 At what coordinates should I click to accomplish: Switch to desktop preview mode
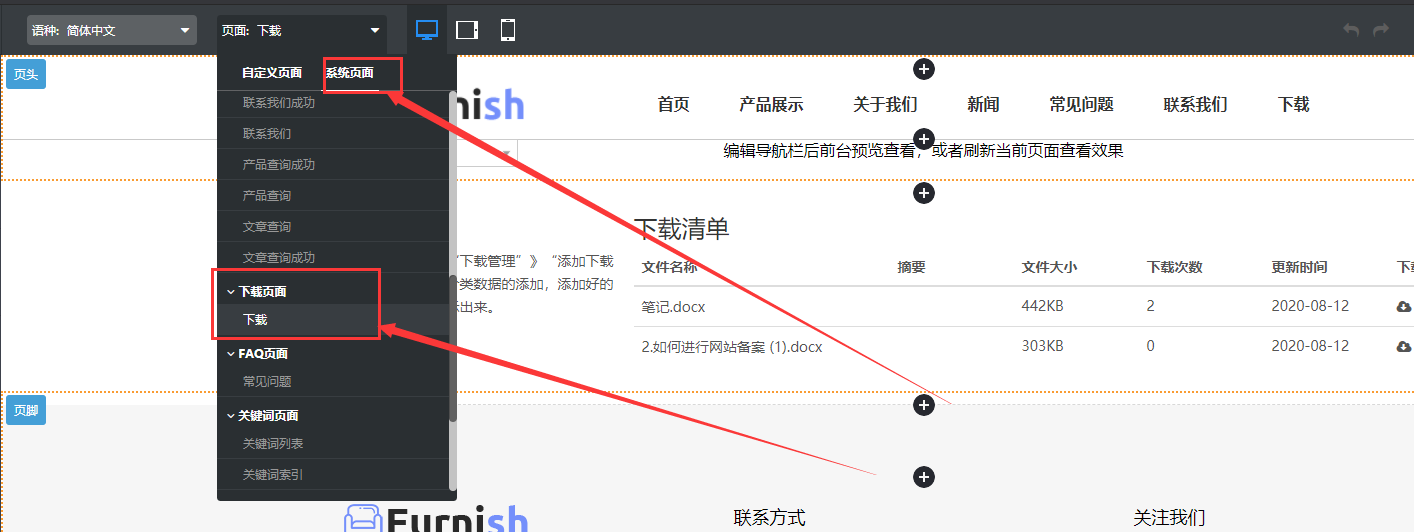click(x=427, y=30)
